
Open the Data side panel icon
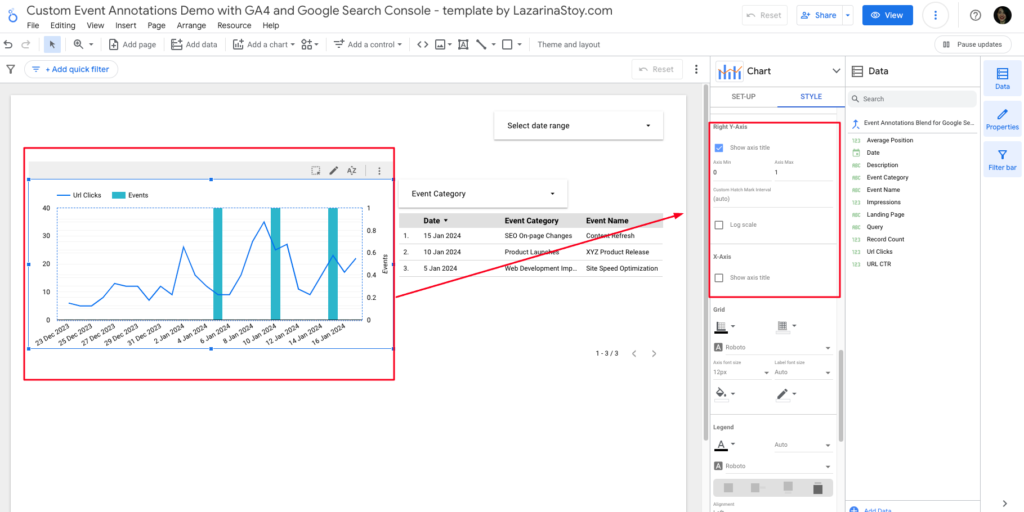tap(1002, 78)
